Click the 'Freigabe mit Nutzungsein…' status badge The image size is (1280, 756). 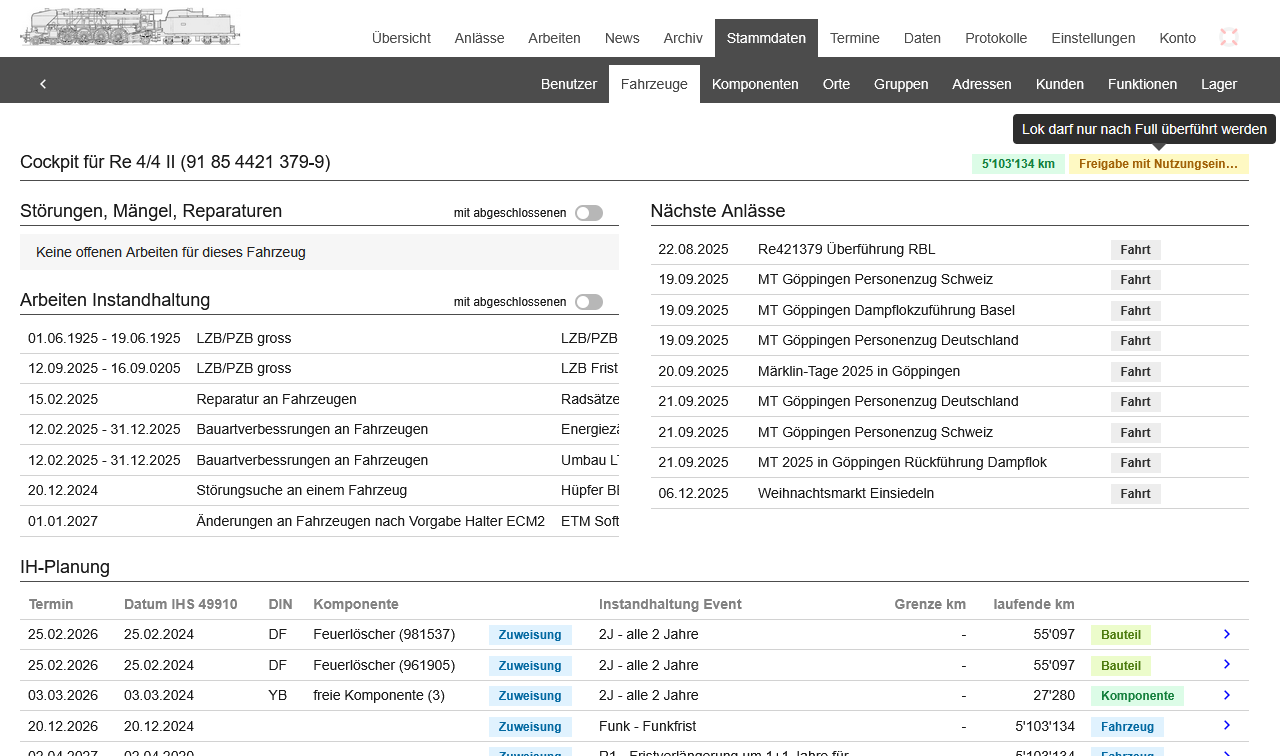click(x=1158, y=164)
